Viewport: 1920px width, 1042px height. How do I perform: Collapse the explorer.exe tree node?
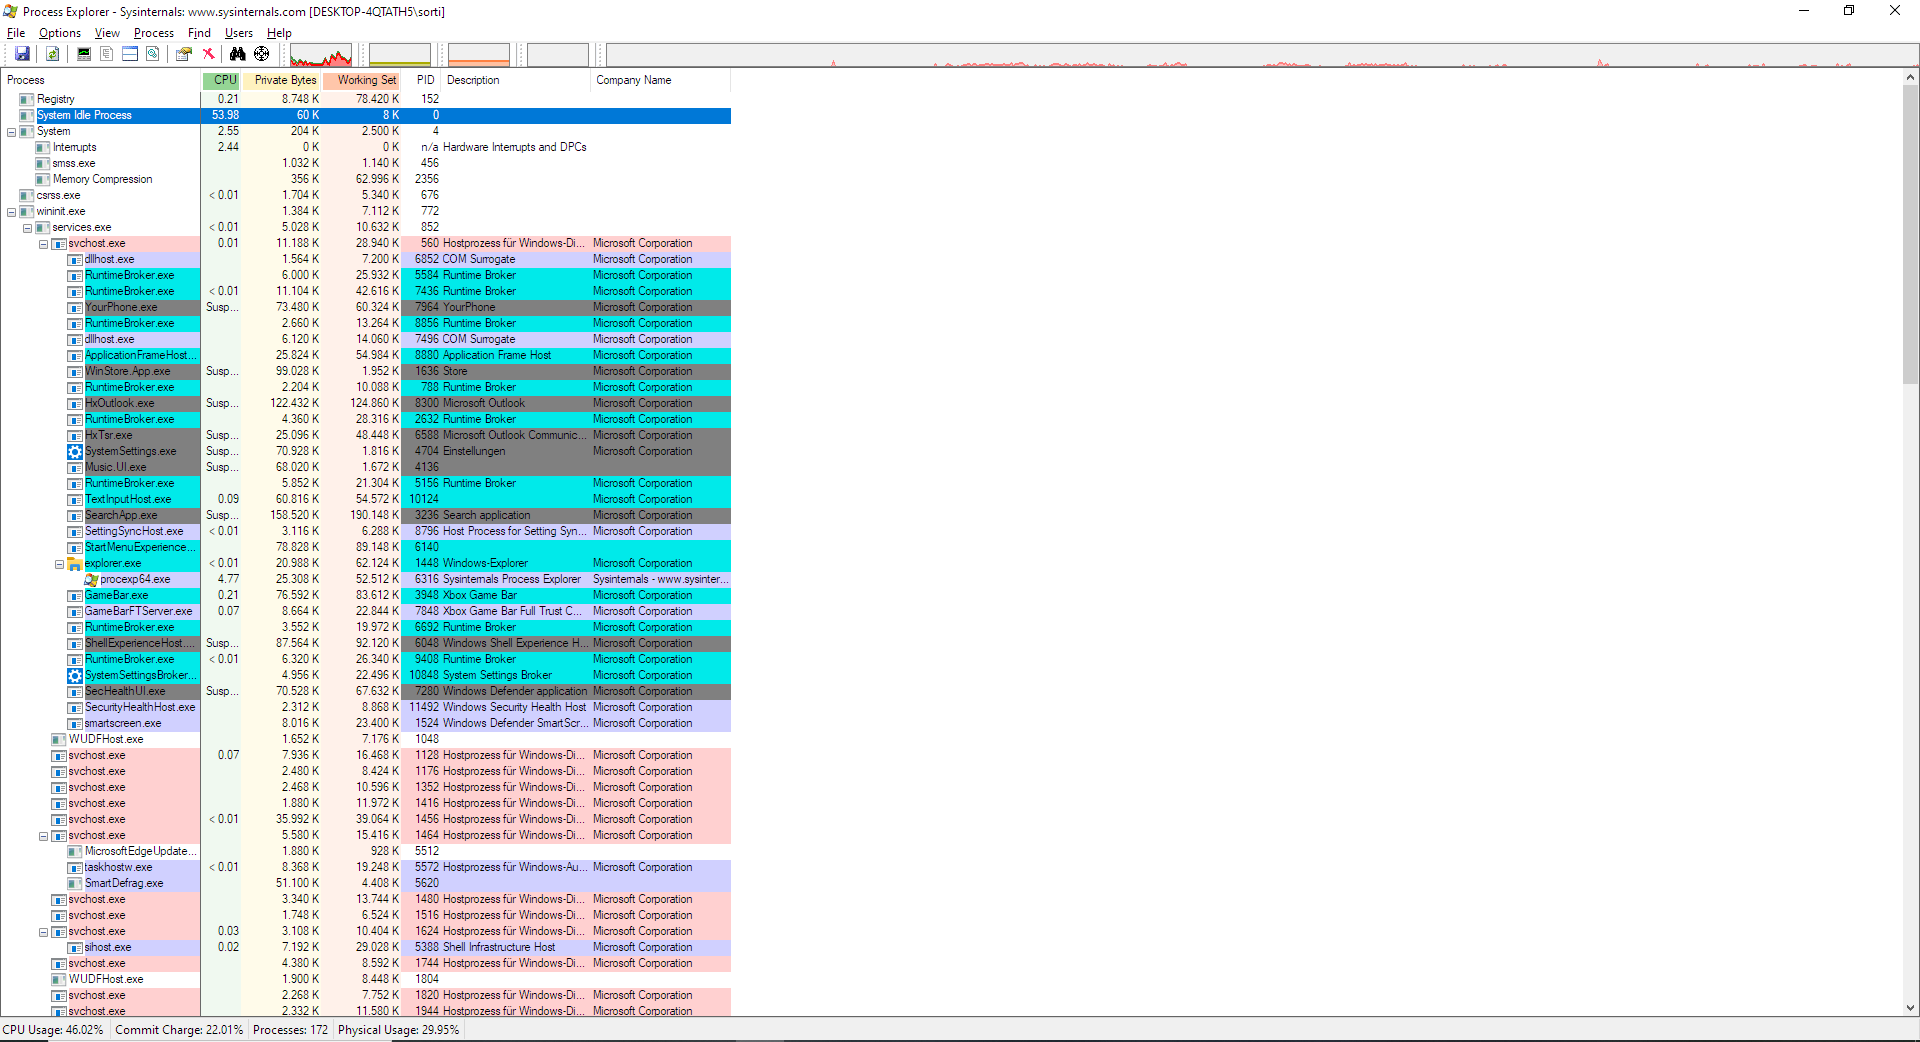[59, 564]
